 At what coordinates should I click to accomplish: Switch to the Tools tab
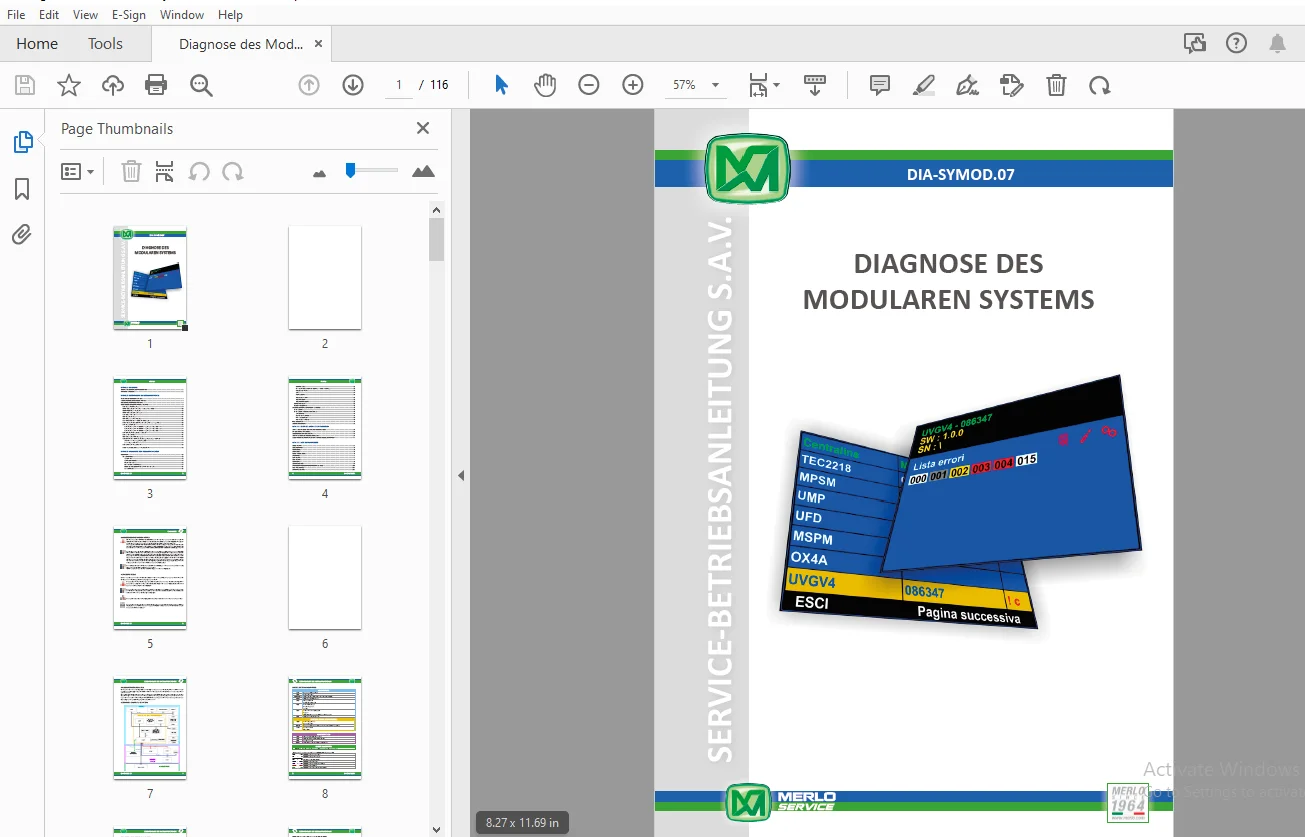pyautogui.click(x=105, y=44)
